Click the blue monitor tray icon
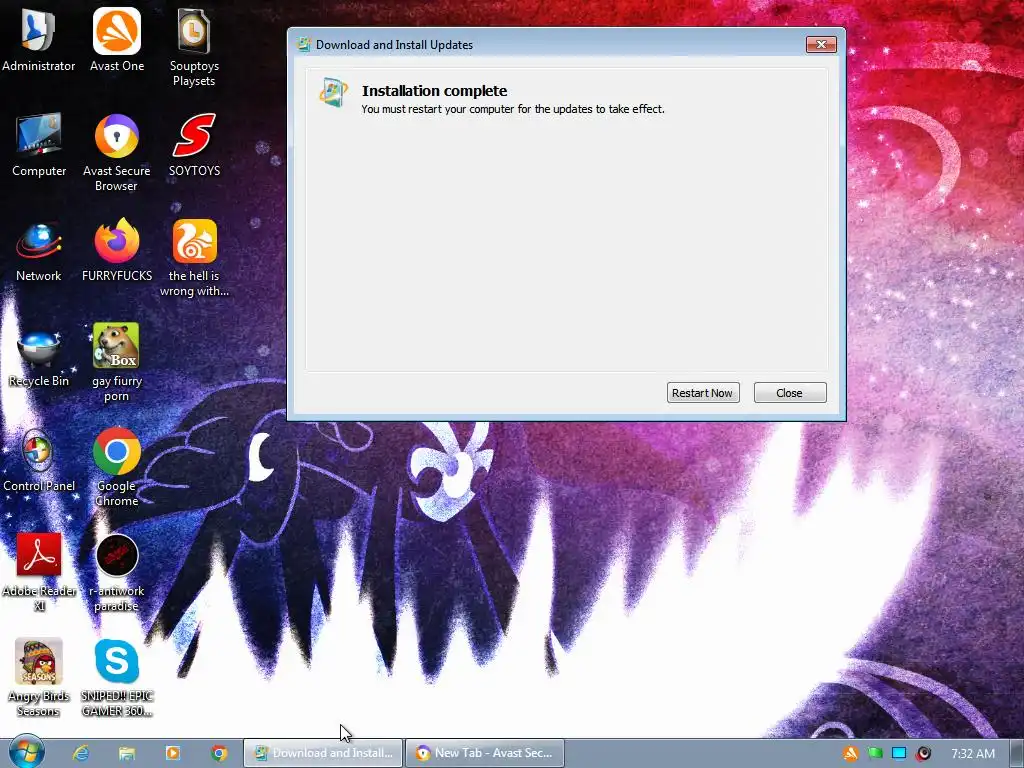The image size is (1024, 768). click(x=899, y=754)
